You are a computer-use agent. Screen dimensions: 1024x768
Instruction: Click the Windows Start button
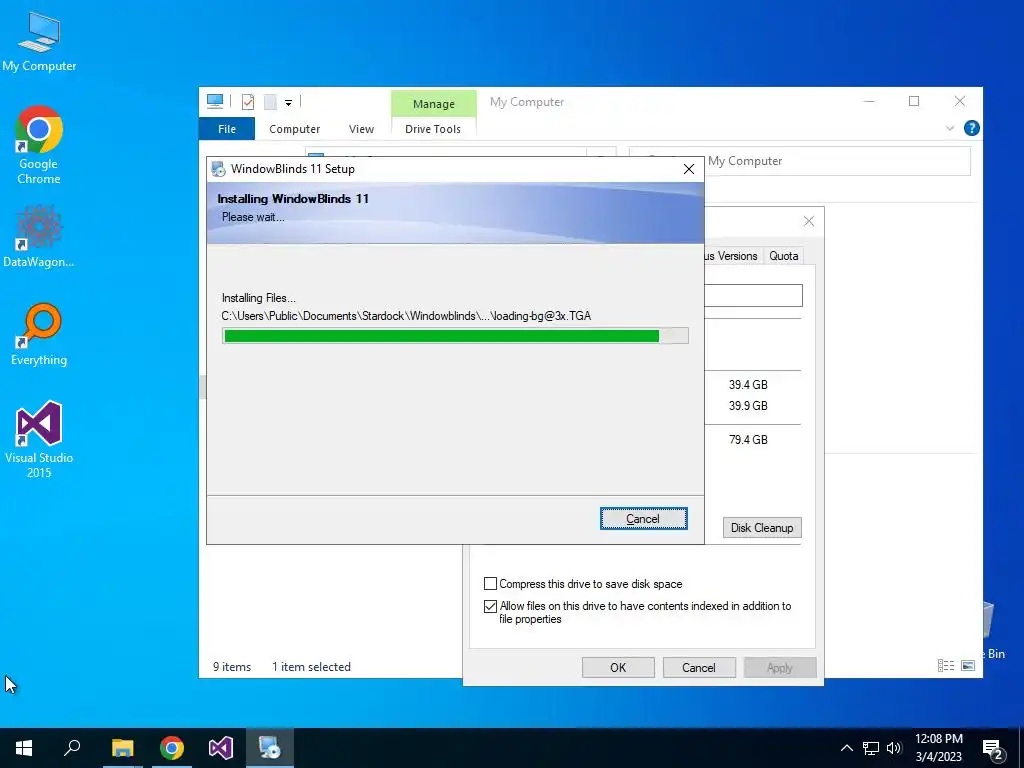[24, 748]
